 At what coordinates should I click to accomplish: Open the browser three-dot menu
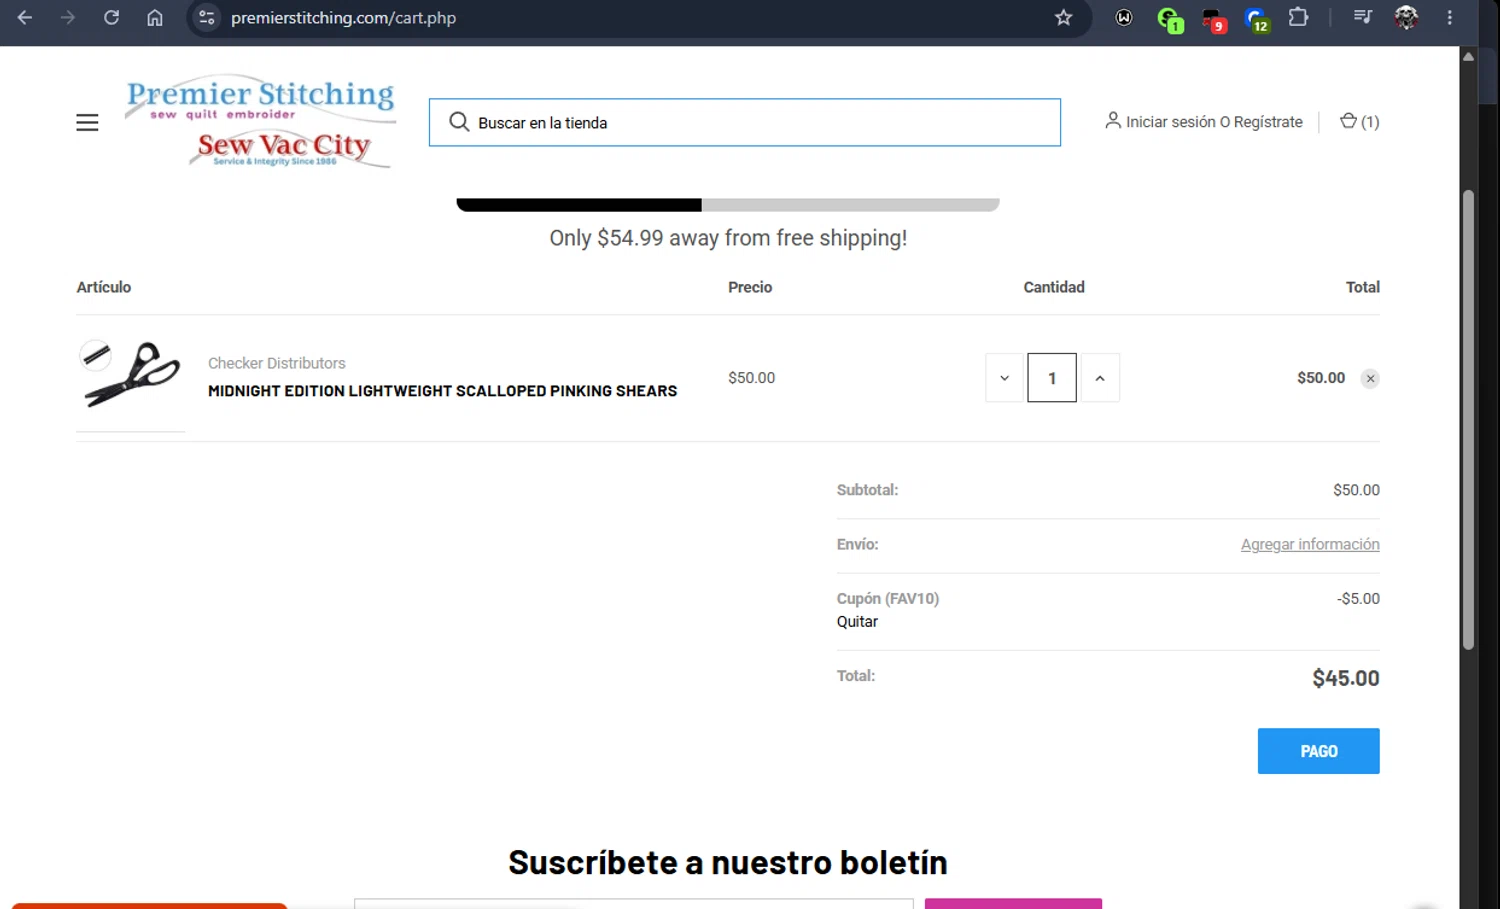[x=1449, y=17]
